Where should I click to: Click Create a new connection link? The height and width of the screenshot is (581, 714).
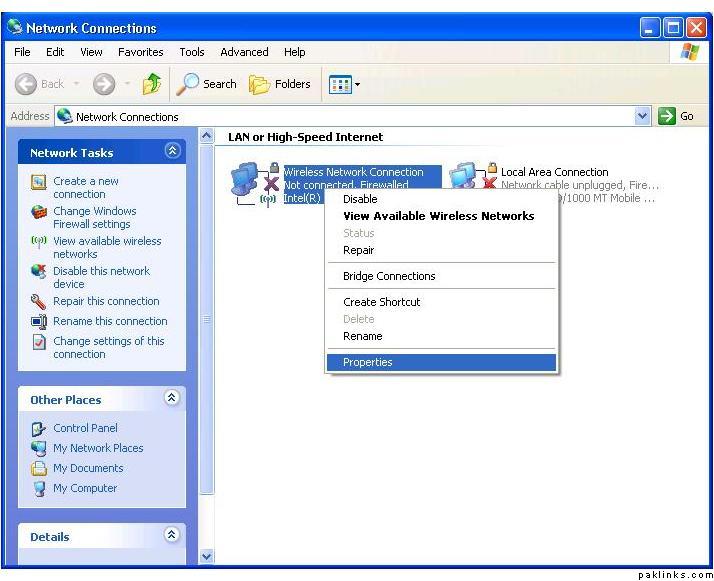86,188
